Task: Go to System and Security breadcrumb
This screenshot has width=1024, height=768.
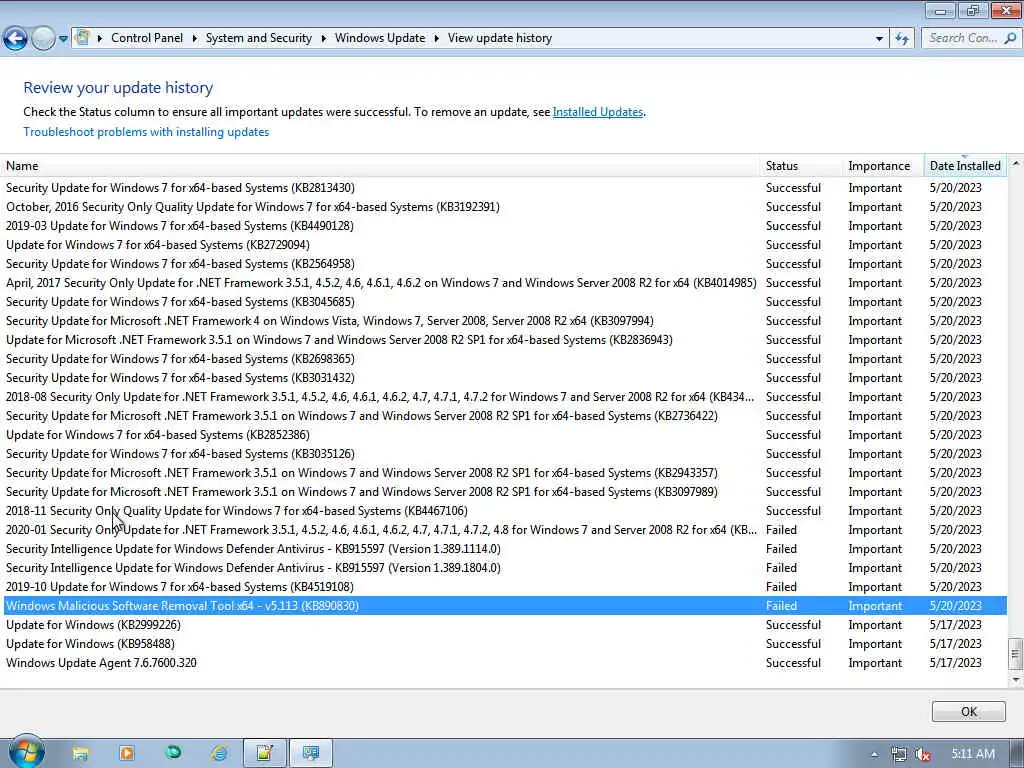Action: pyautogui.click(x=259, y=38)
